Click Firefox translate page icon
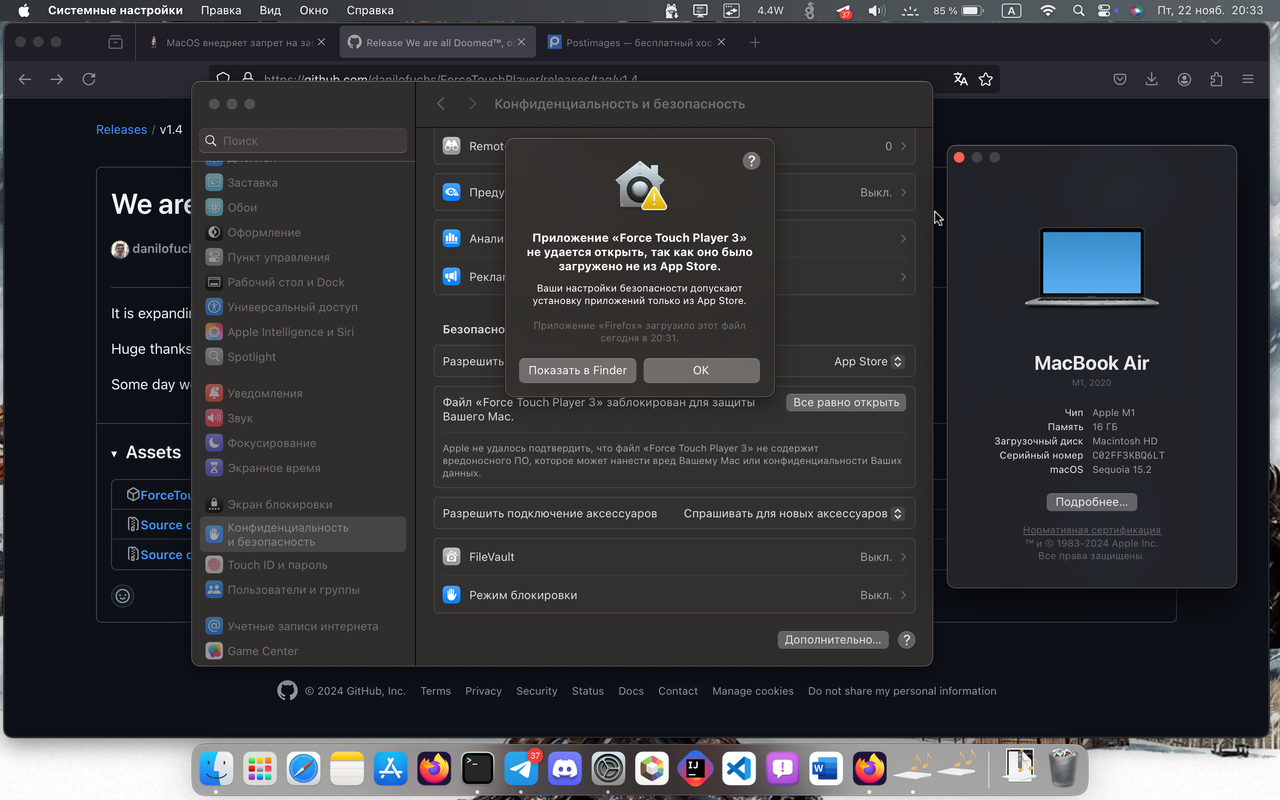Image resolution: width=1280 pixels, height=800 pixels. [960, 79]
